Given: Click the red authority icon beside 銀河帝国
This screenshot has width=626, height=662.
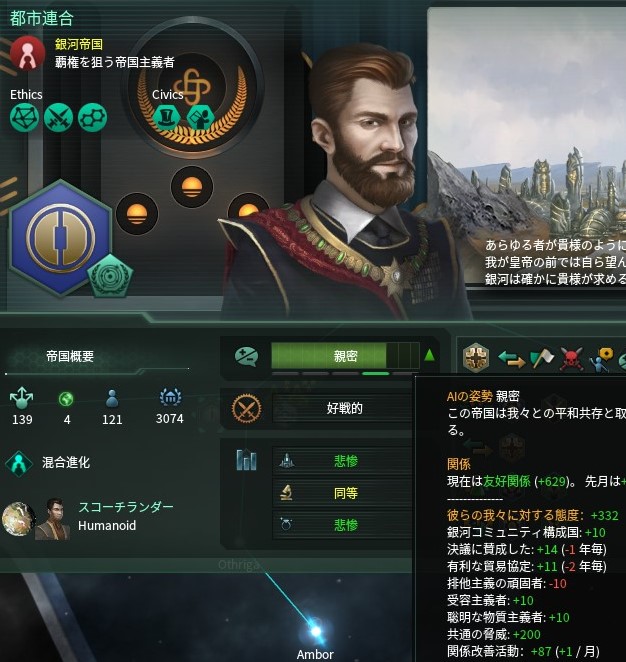Looking at the screenshot, I should [x=27, y=54].
